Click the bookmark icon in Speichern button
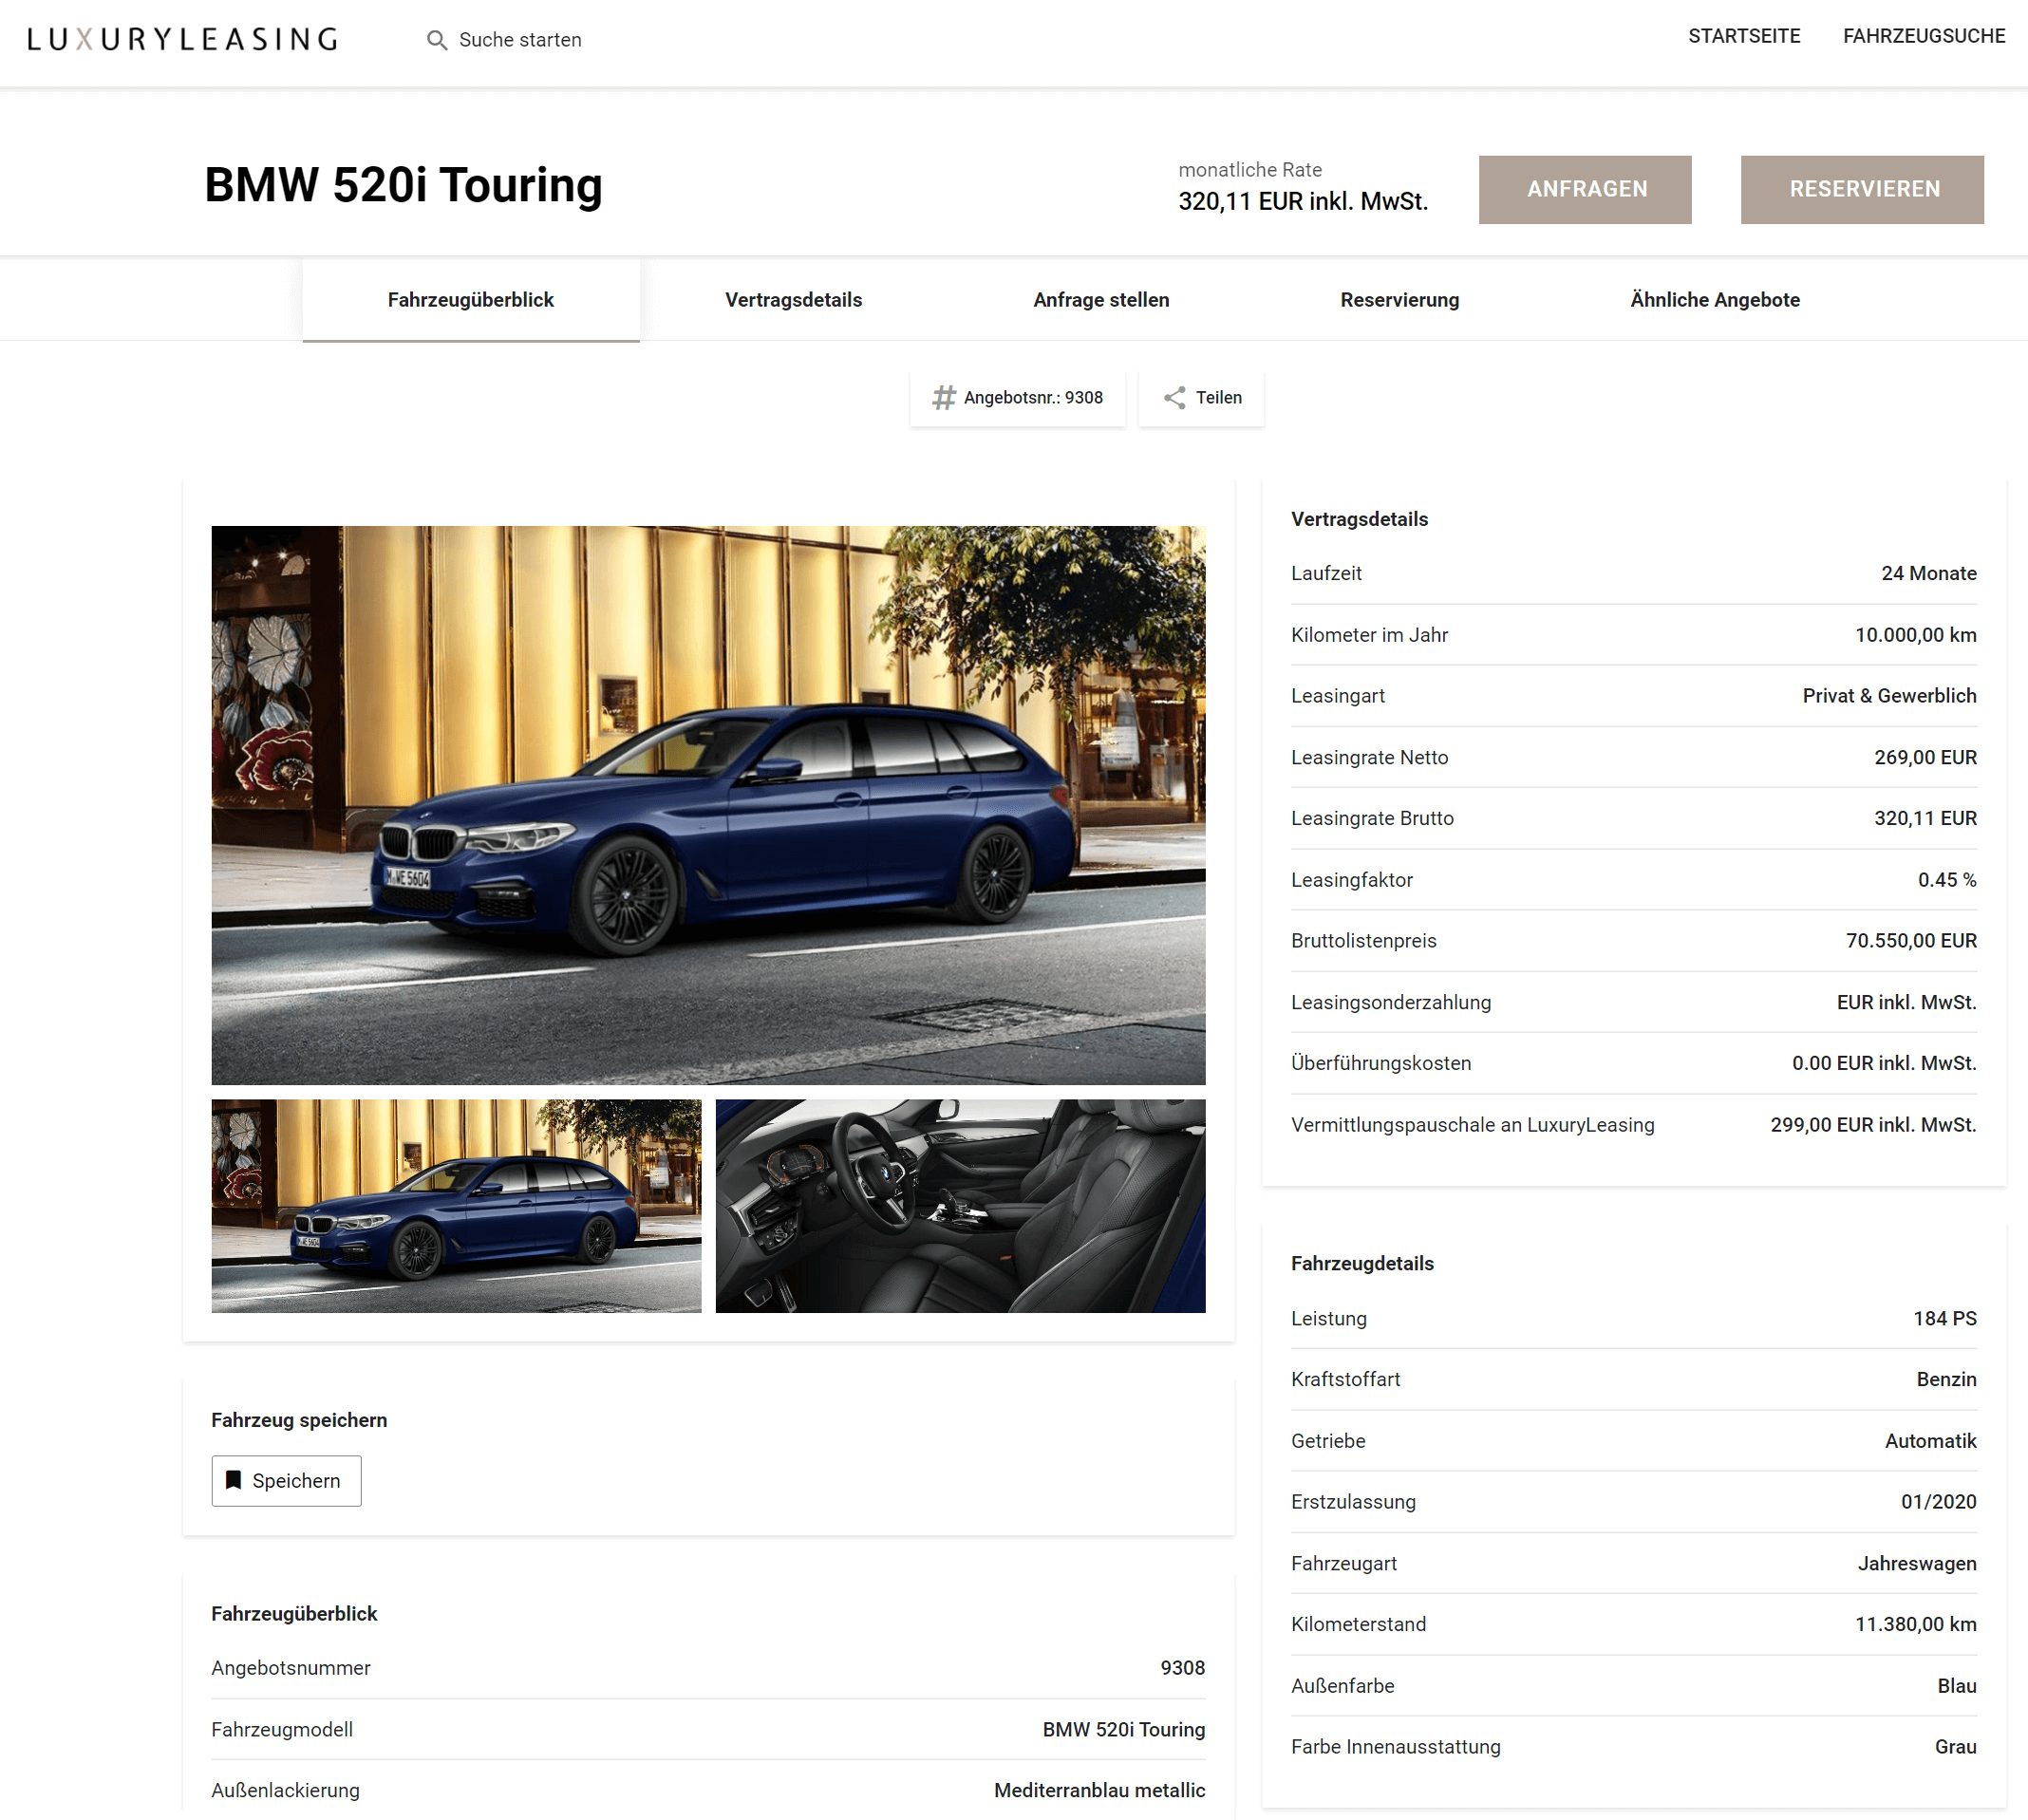Image resolution: width=2028 pixels, height=1820 pixels. click(234, 1480)
